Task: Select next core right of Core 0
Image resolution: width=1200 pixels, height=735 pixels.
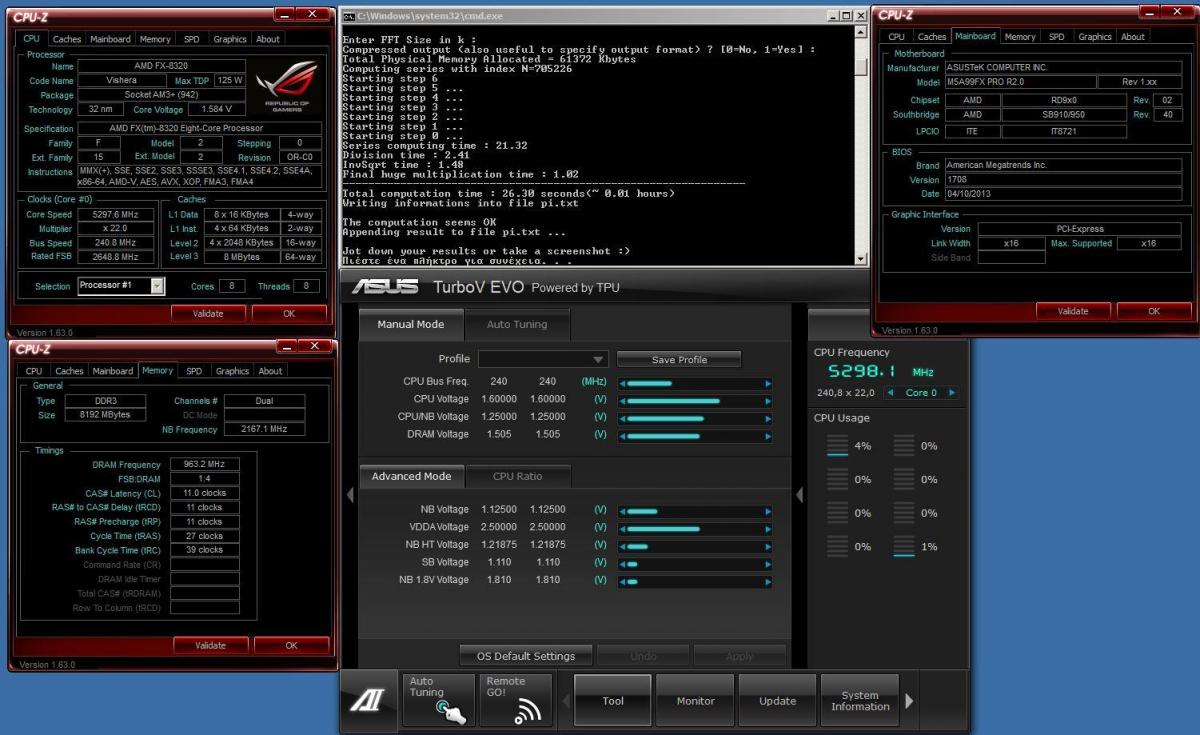Action: pos(952,393)
